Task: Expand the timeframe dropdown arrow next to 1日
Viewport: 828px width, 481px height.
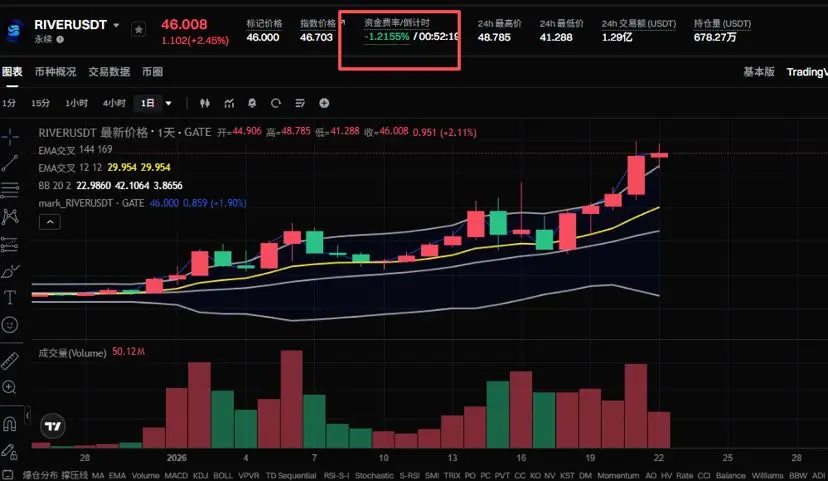Action: coord(168,103)
